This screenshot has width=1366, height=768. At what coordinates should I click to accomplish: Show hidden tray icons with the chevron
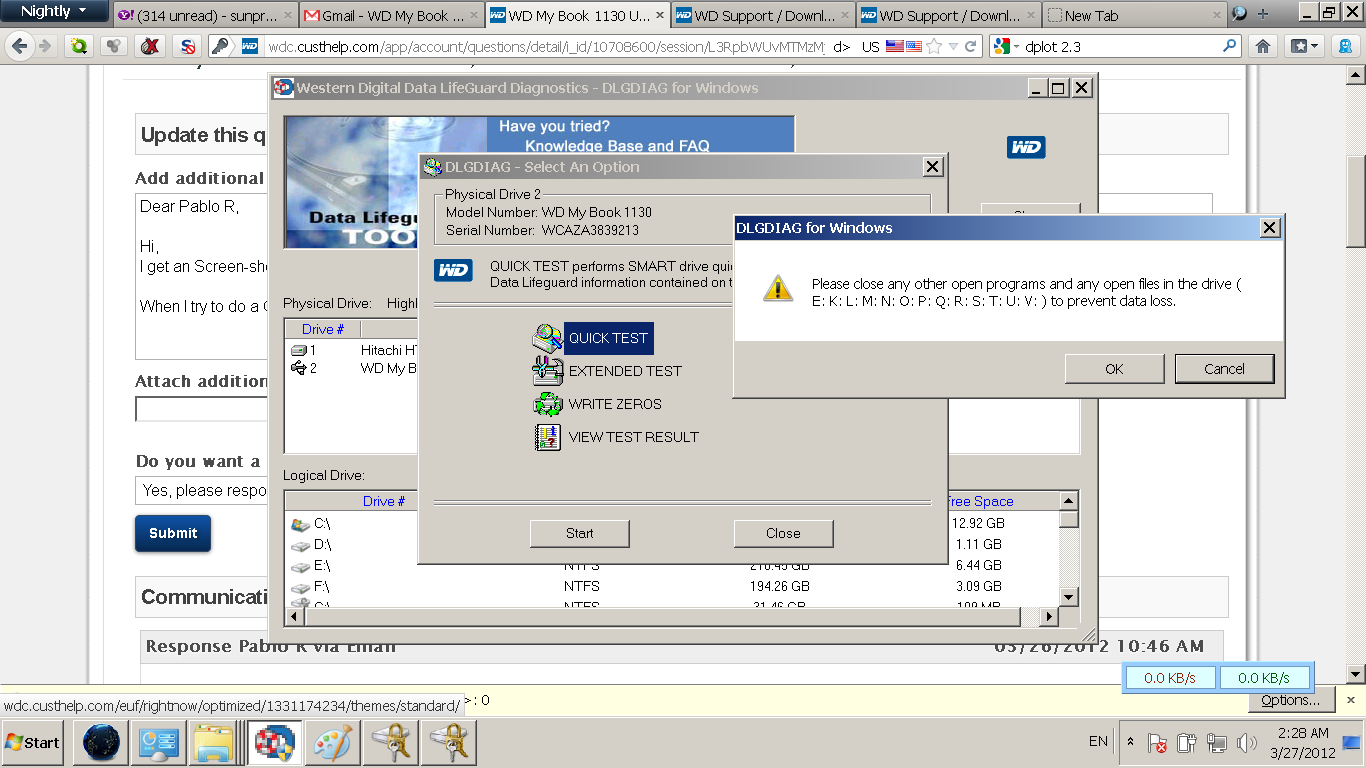[1130, 742]
